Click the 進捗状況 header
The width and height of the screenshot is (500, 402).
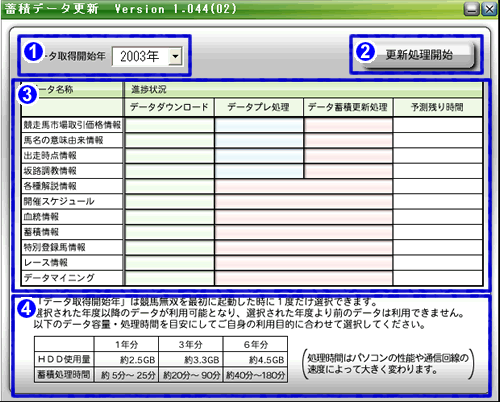pyautogui.click(x=303, y=89)
